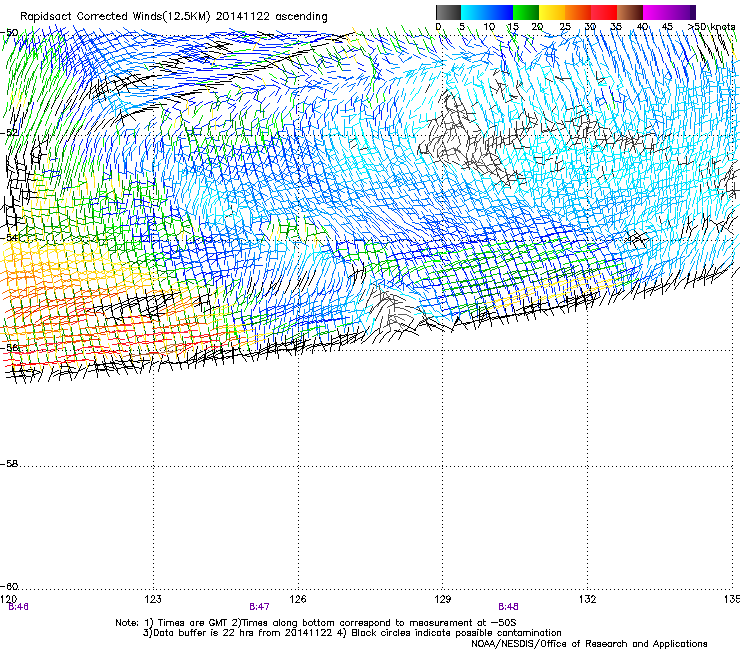
Task: Click the 'Times are GMT' note line
Action: pos(316,623)
